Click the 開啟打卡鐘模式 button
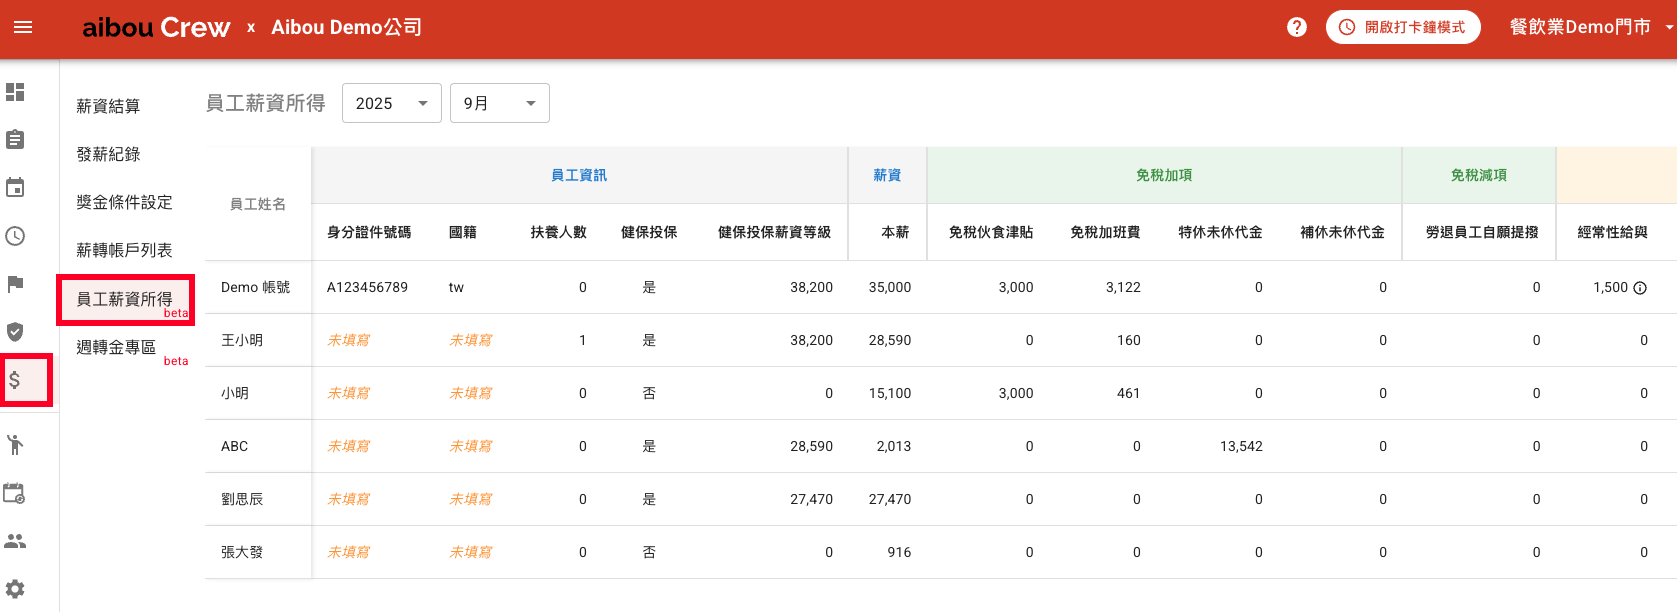This screenshot has width=1677, height=612. click(x=1403, y=27)
